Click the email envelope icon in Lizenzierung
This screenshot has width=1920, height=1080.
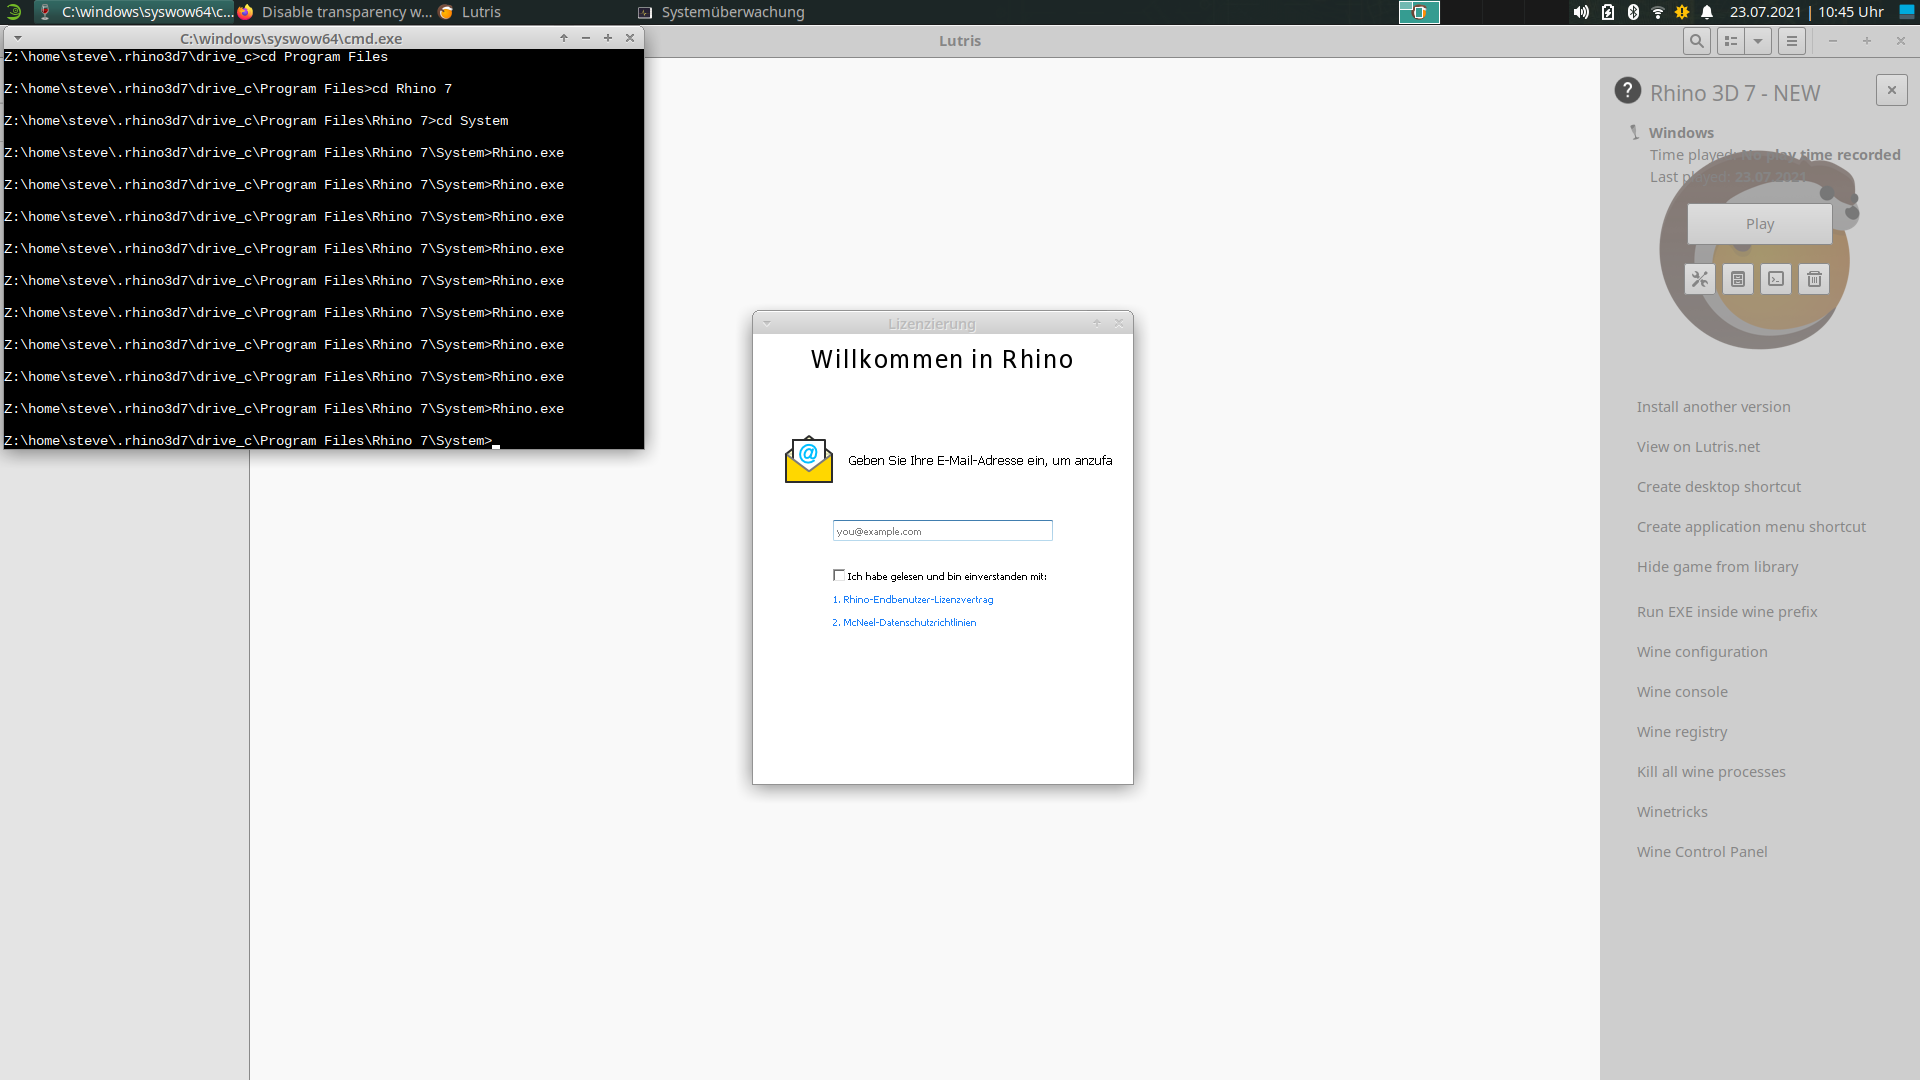click(x=809, y=459)
